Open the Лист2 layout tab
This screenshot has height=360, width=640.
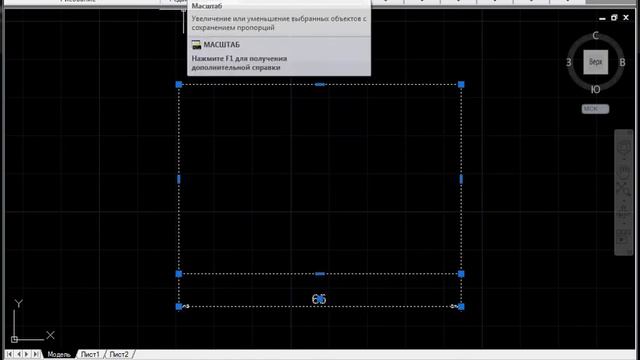119,354
